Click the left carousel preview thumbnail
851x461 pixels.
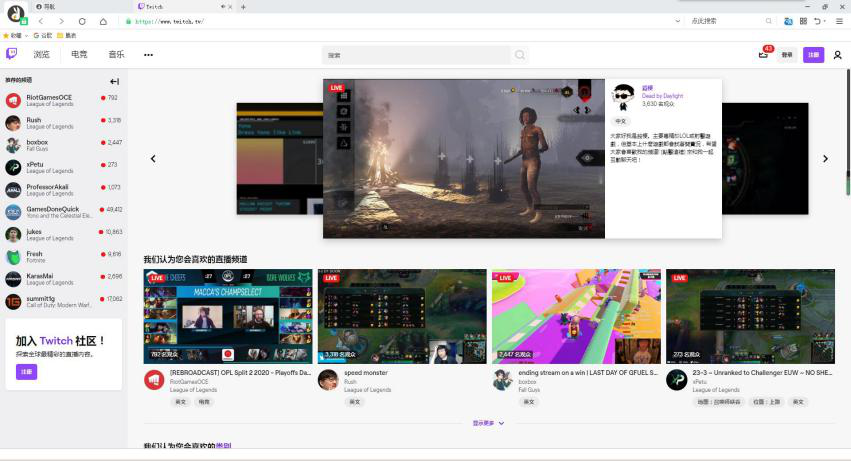tap(280, 159)
